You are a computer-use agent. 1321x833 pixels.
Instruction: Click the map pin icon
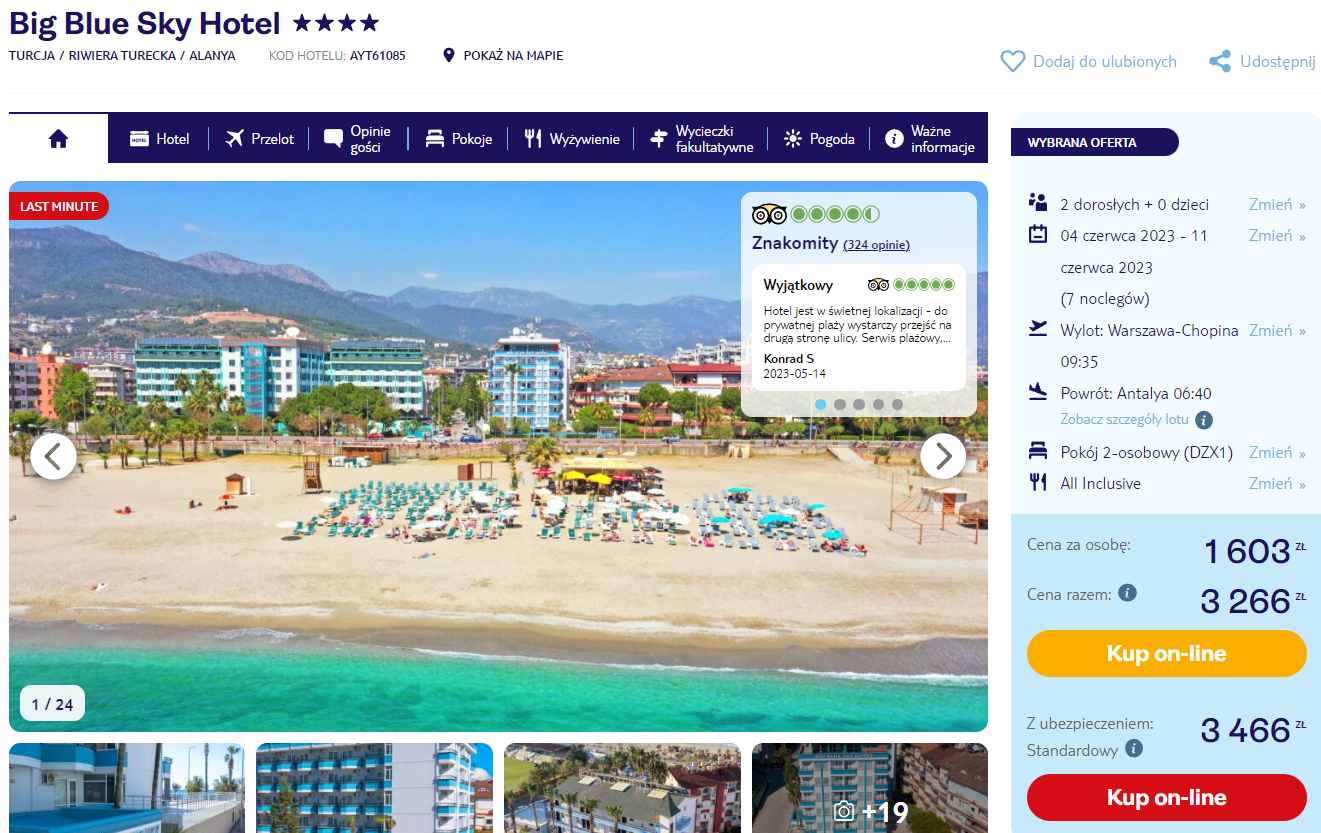tap(449, 55)
